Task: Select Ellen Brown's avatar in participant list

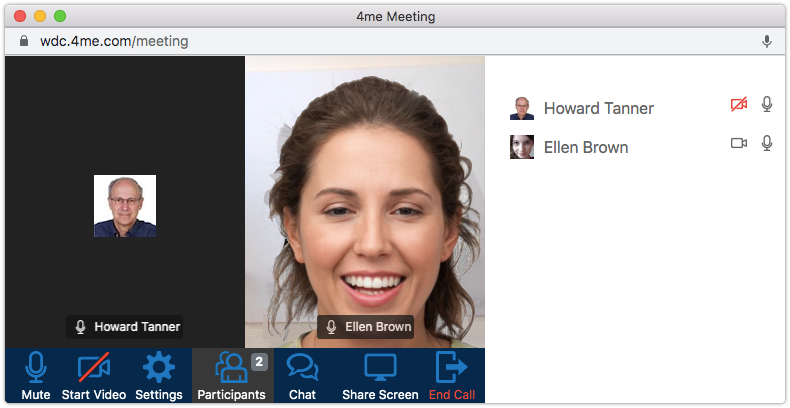Action: 521,147
